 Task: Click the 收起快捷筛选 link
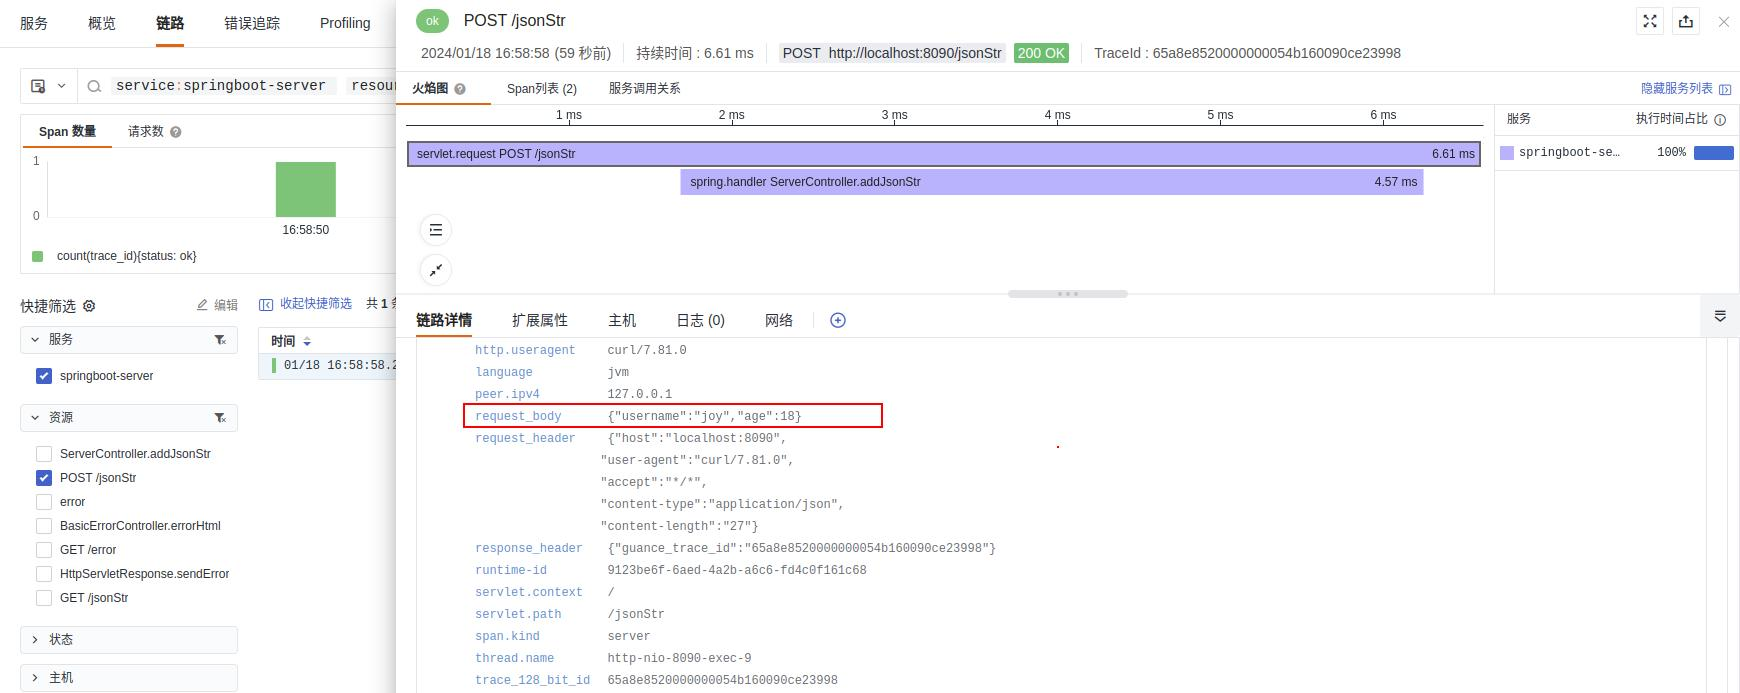[x=316, y=304]
